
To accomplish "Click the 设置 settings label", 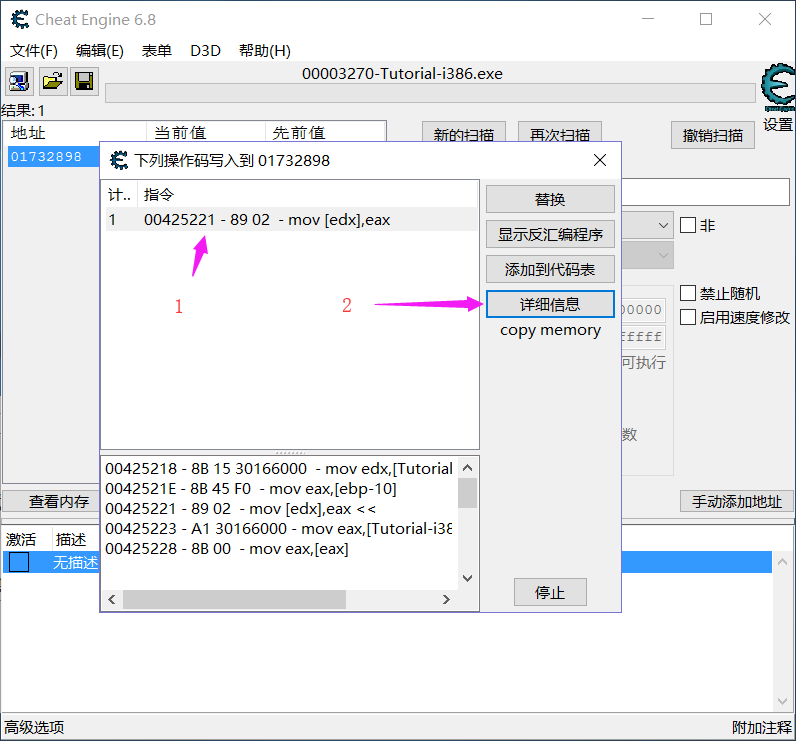I will (x=778, y=124).
